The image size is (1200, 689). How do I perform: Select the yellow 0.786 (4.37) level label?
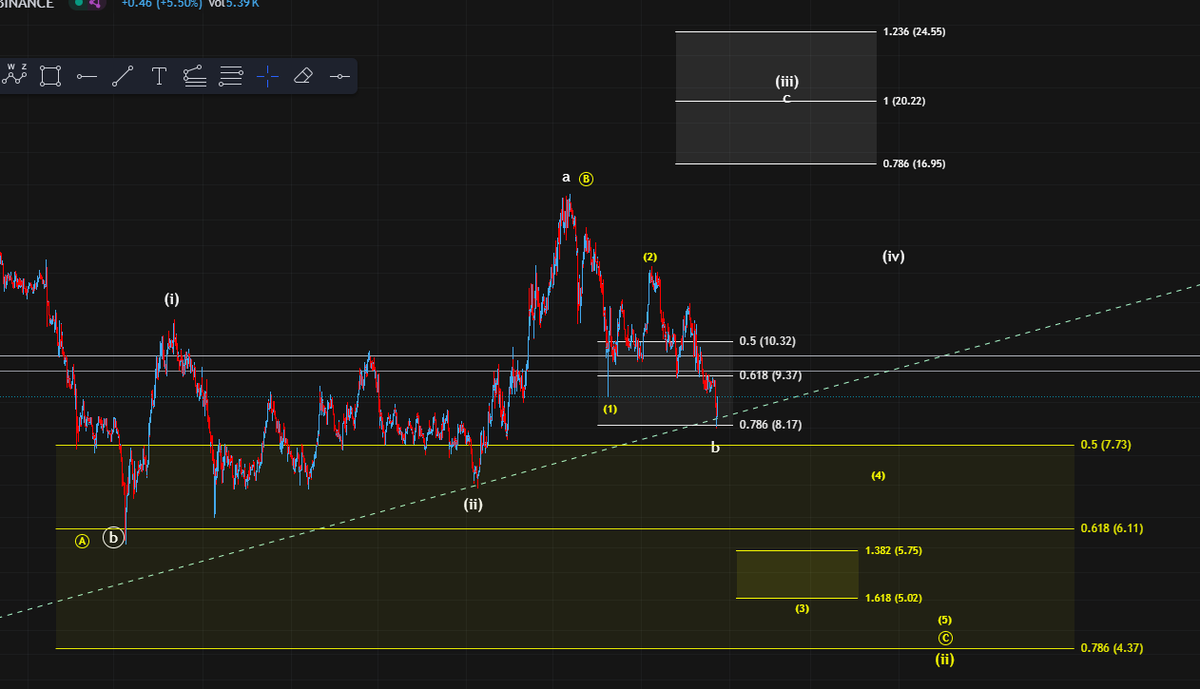point(1114,647)
